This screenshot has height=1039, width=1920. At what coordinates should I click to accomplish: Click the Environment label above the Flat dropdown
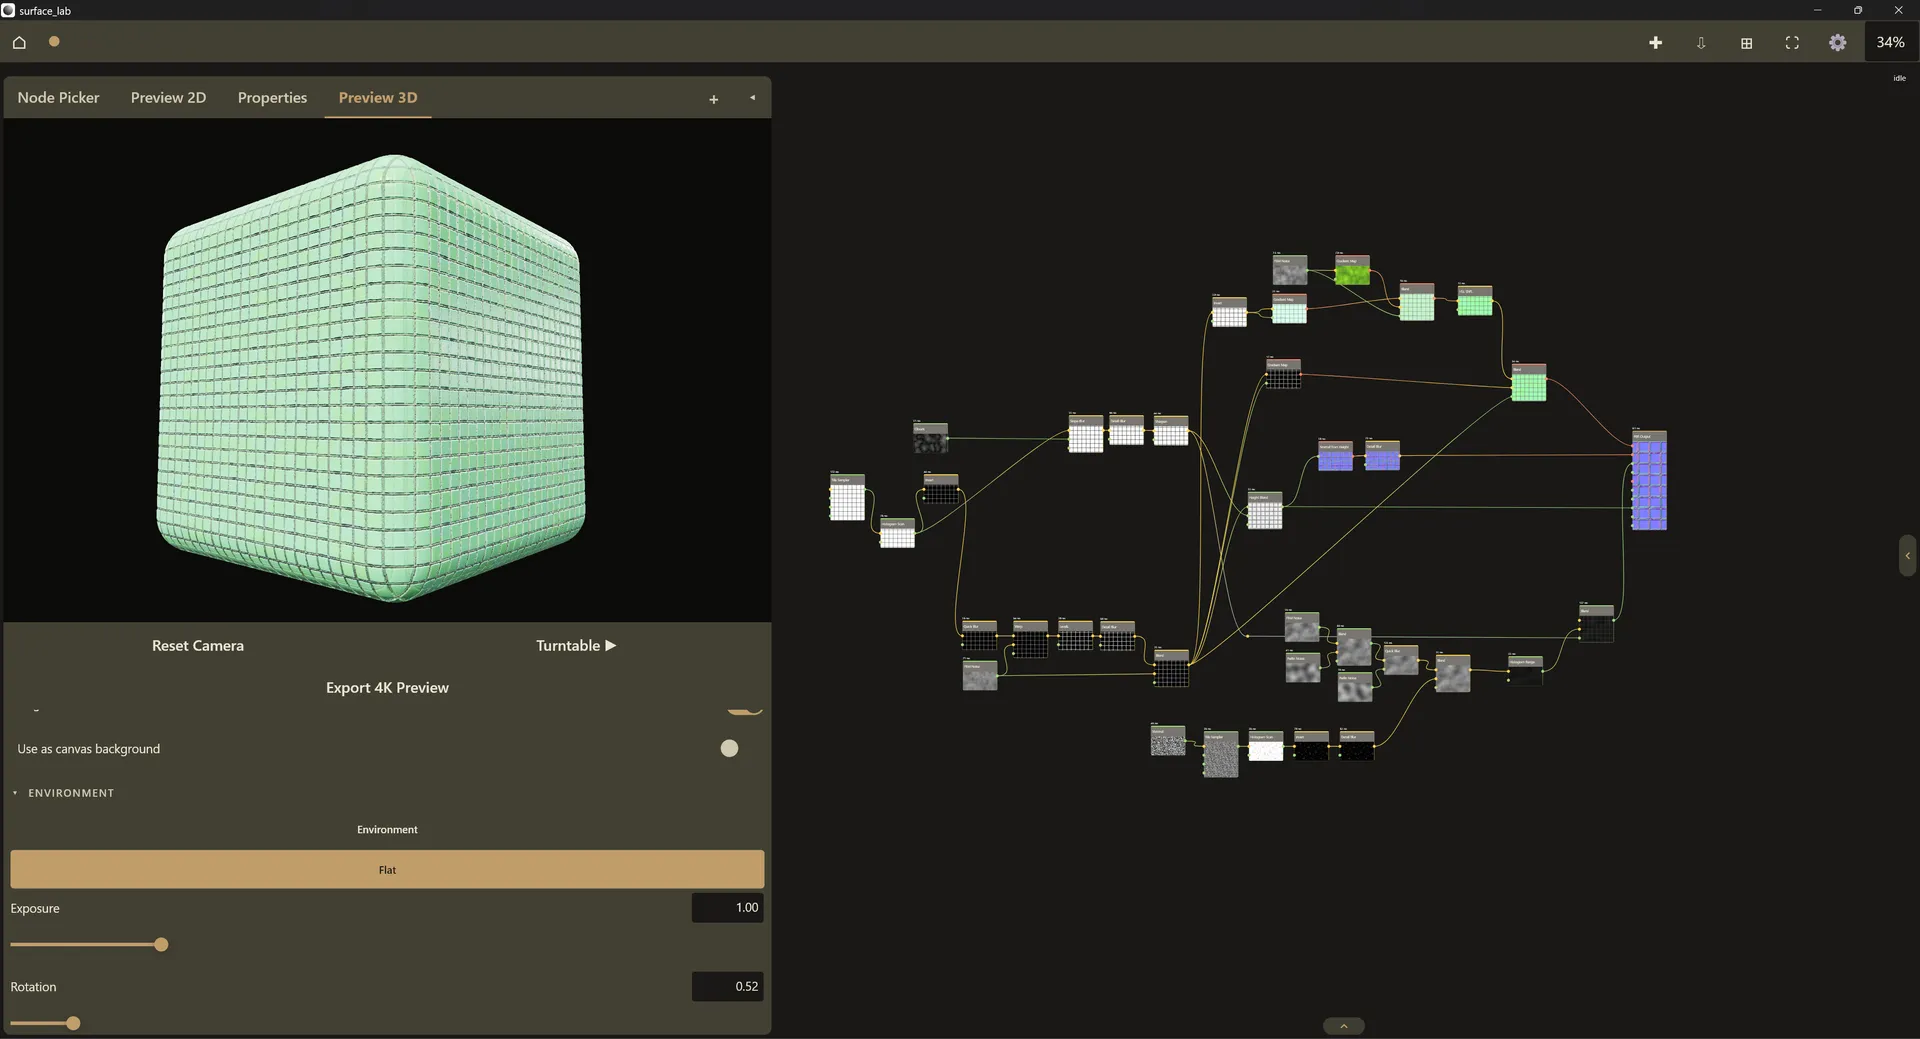click(x=387, y=829)
